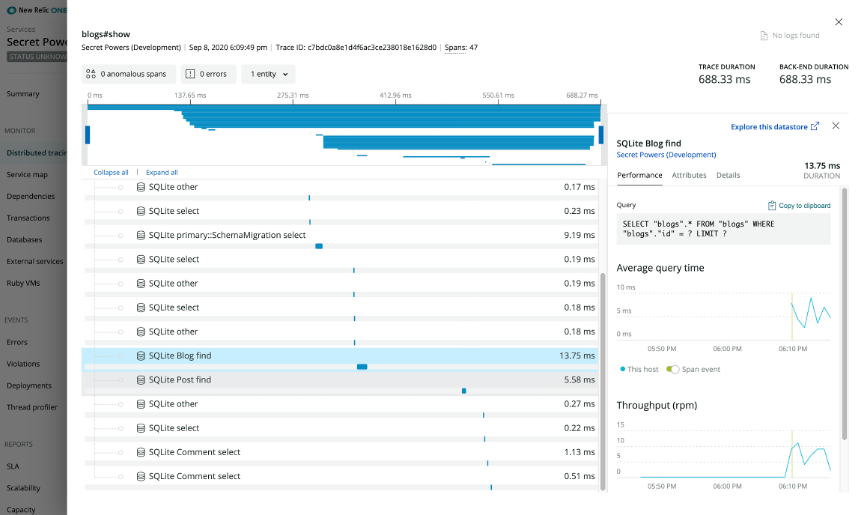856x515 pixels.
Task: Open Transactions in the sidebar
Action: click(28, 218)
